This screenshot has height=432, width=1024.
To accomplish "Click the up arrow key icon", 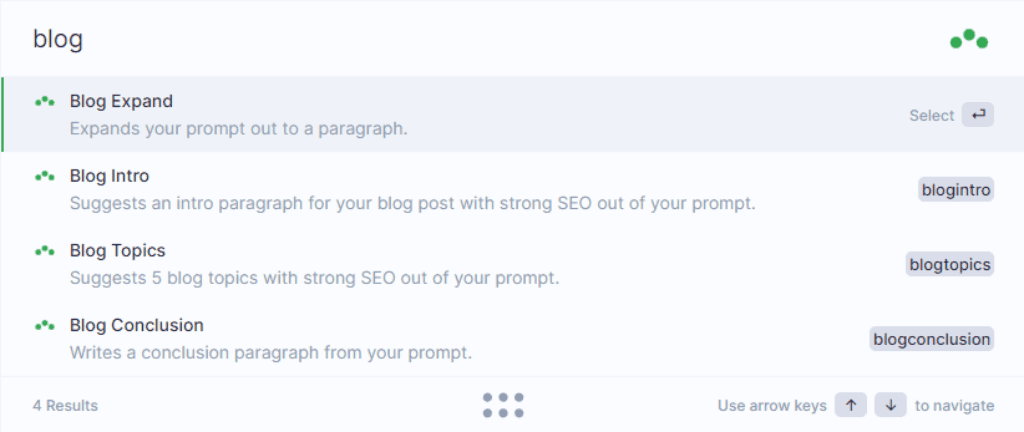I will point(851,405).
